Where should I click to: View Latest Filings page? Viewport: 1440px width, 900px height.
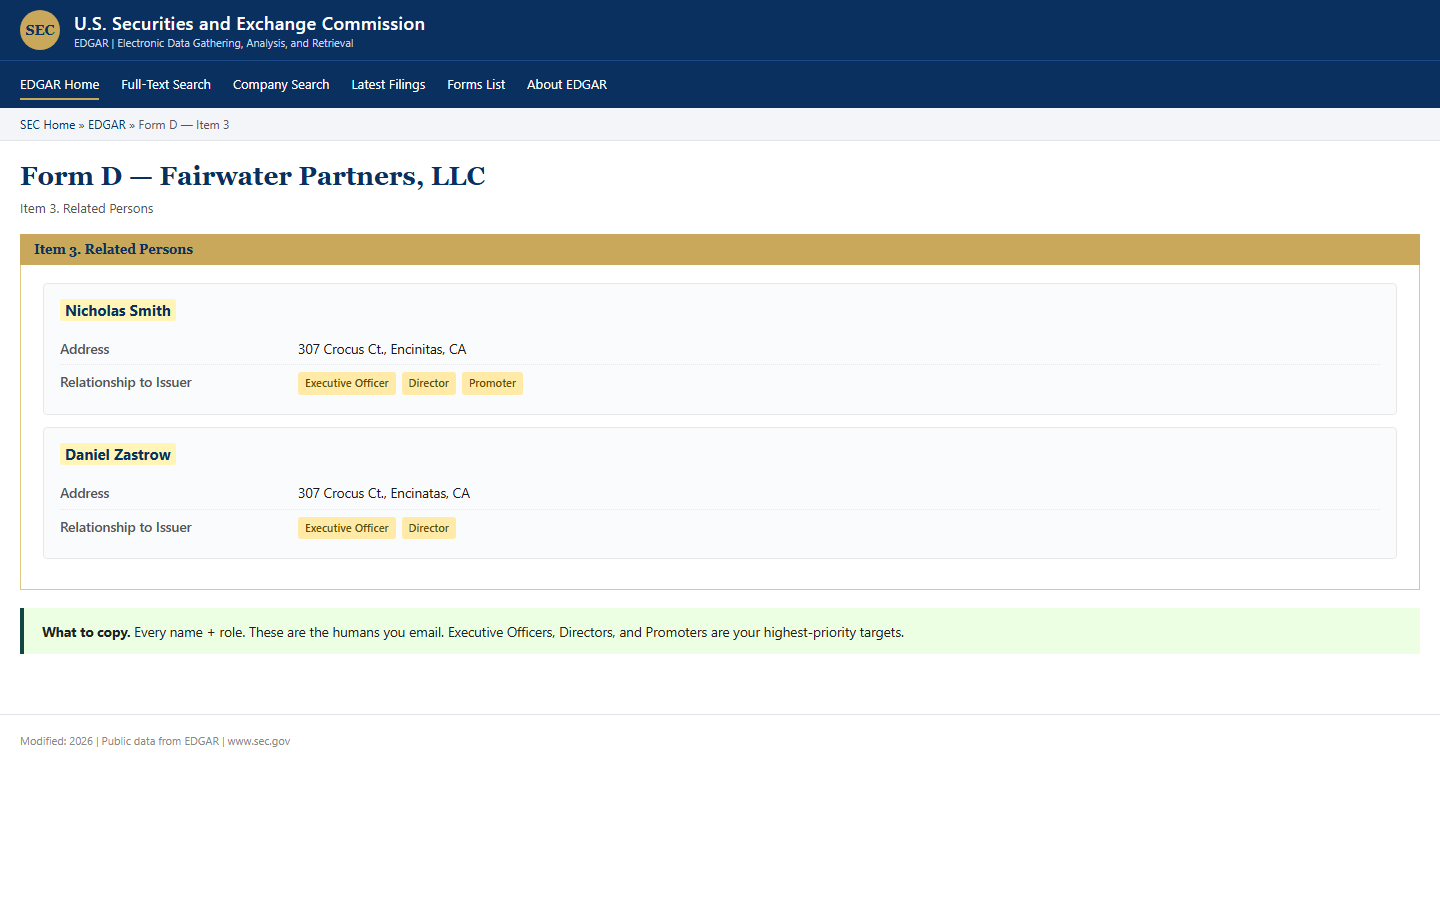[x=388, y=85]
